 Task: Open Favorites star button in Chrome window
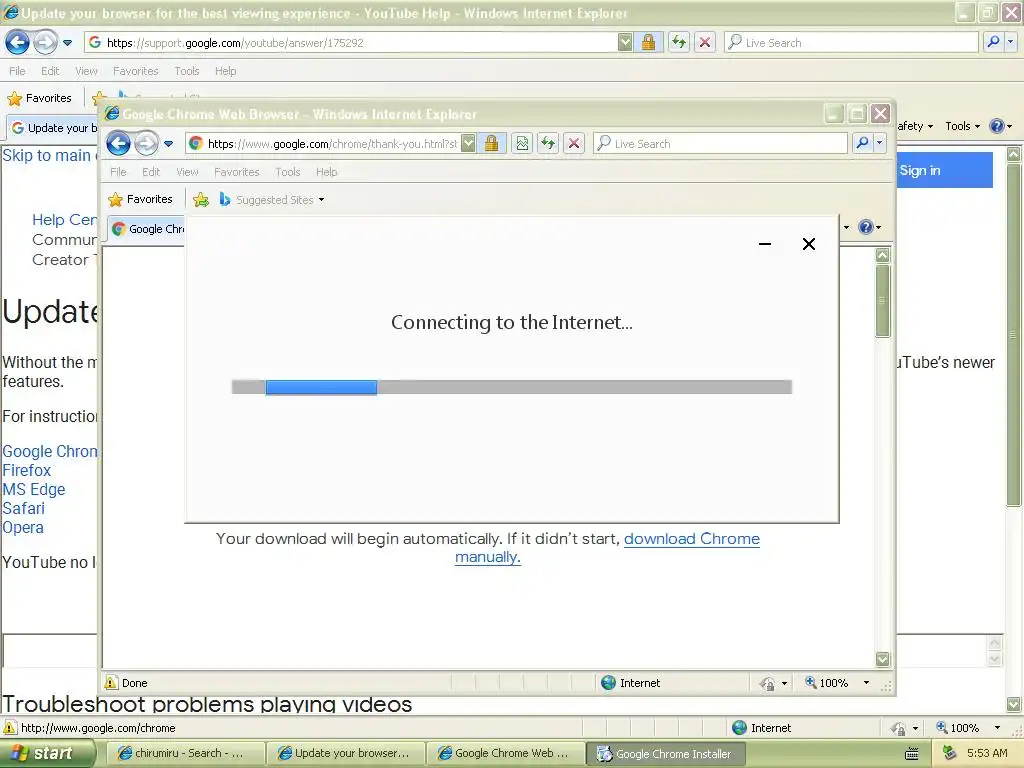[x=141, y=199]
